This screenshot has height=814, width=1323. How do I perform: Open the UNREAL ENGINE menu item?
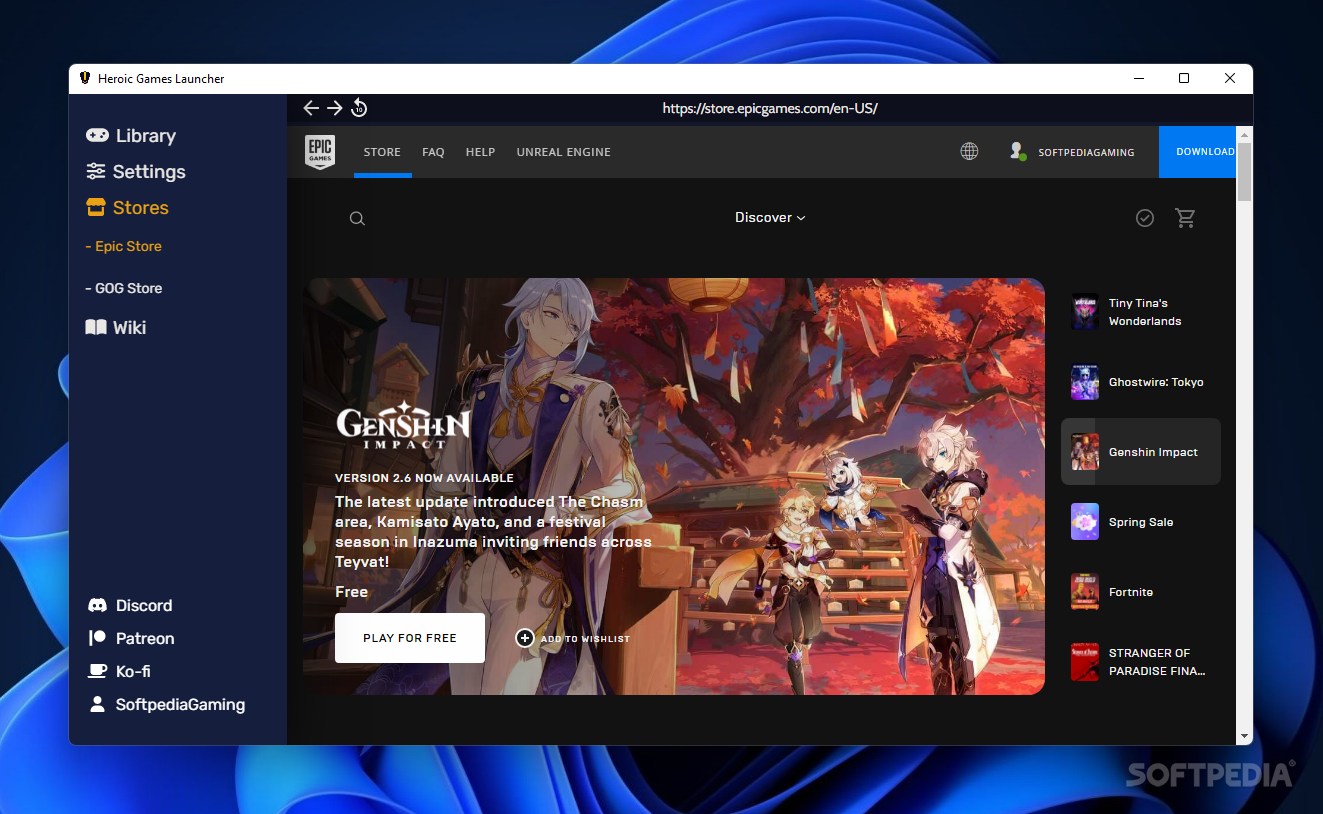point(563,152)
